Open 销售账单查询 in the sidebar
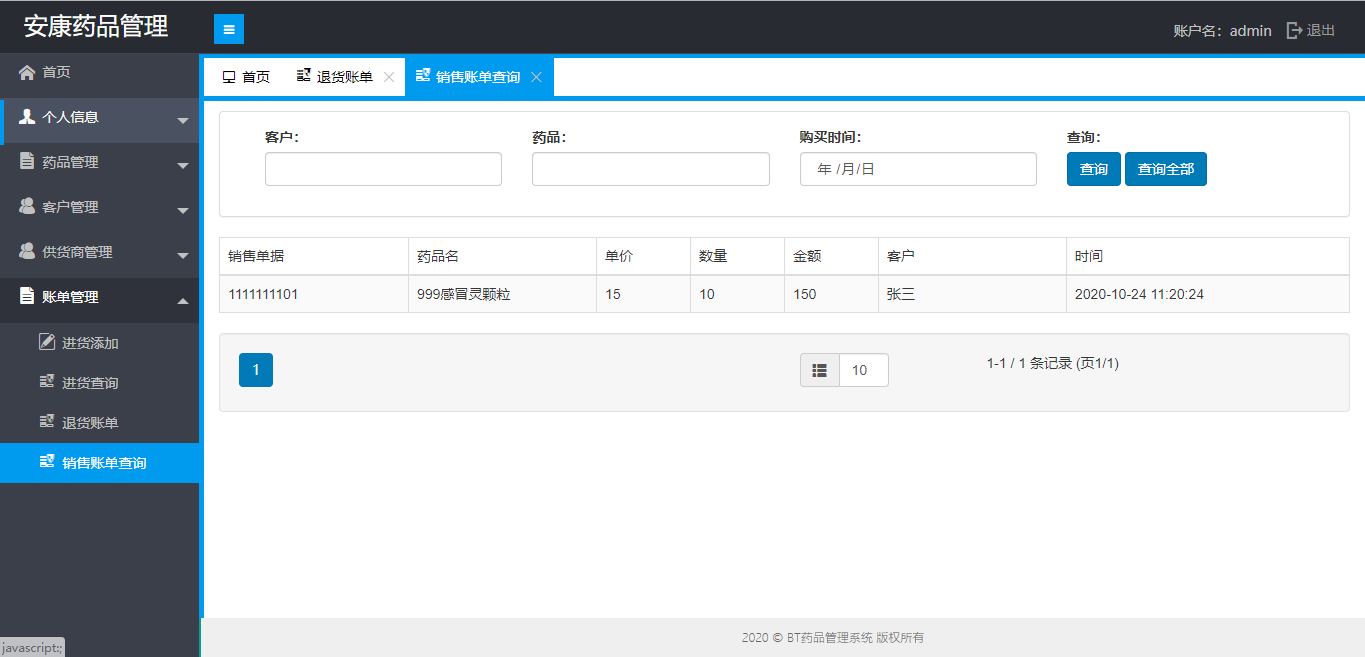 point(100,463)
